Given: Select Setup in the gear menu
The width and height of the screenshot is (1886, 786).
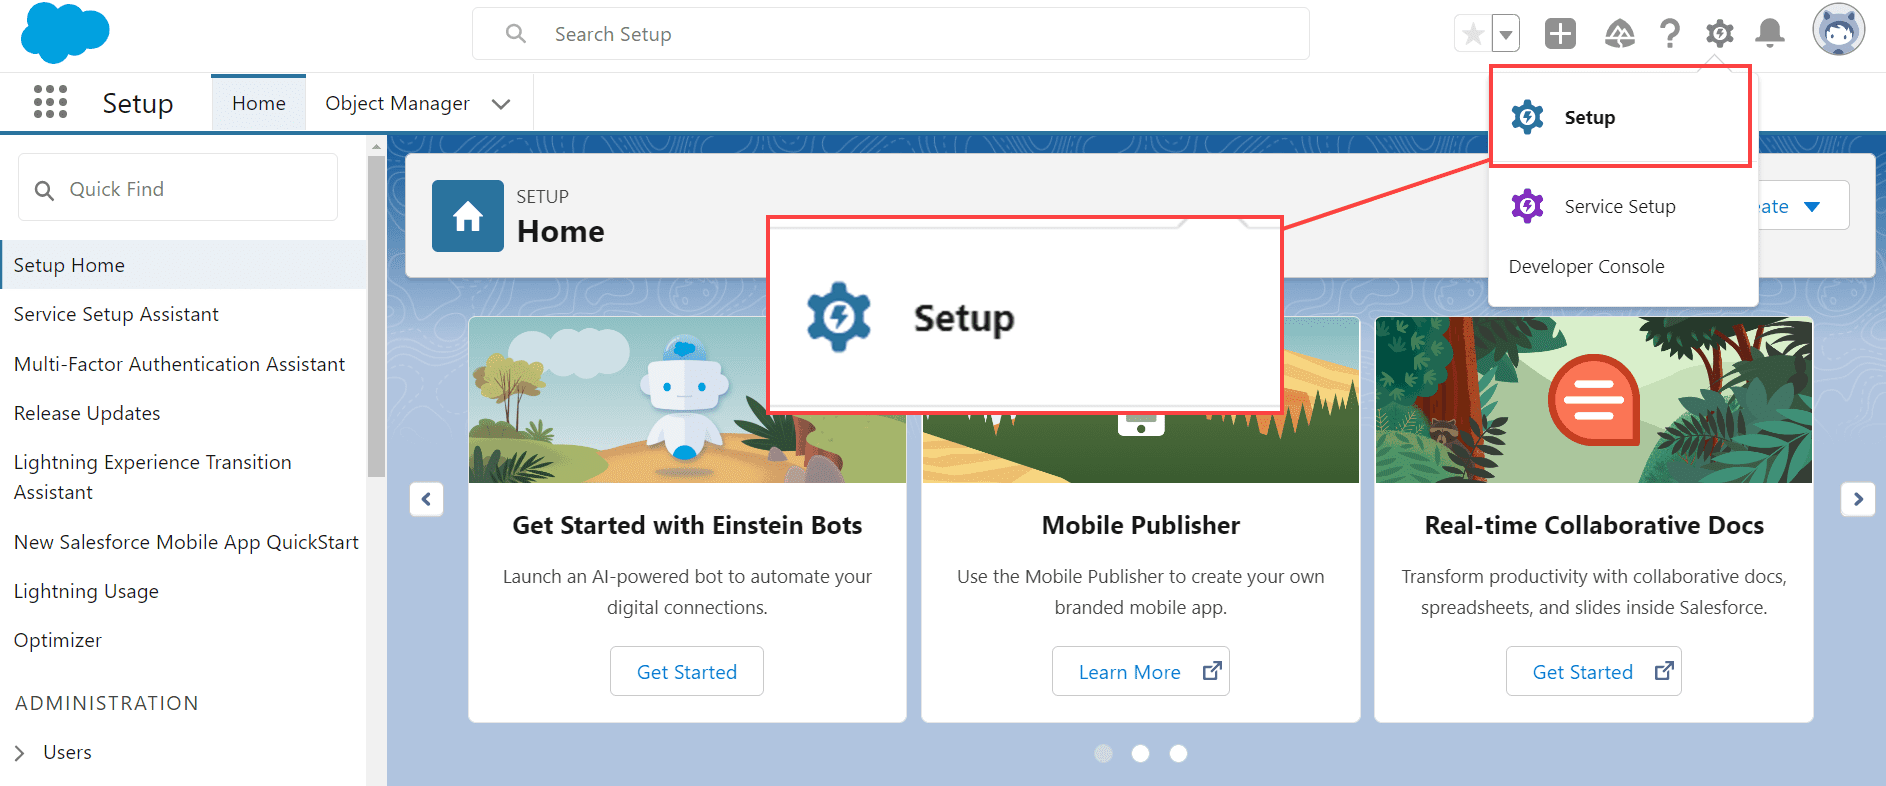Looking at the screenshot, I should pos(1620,117).
